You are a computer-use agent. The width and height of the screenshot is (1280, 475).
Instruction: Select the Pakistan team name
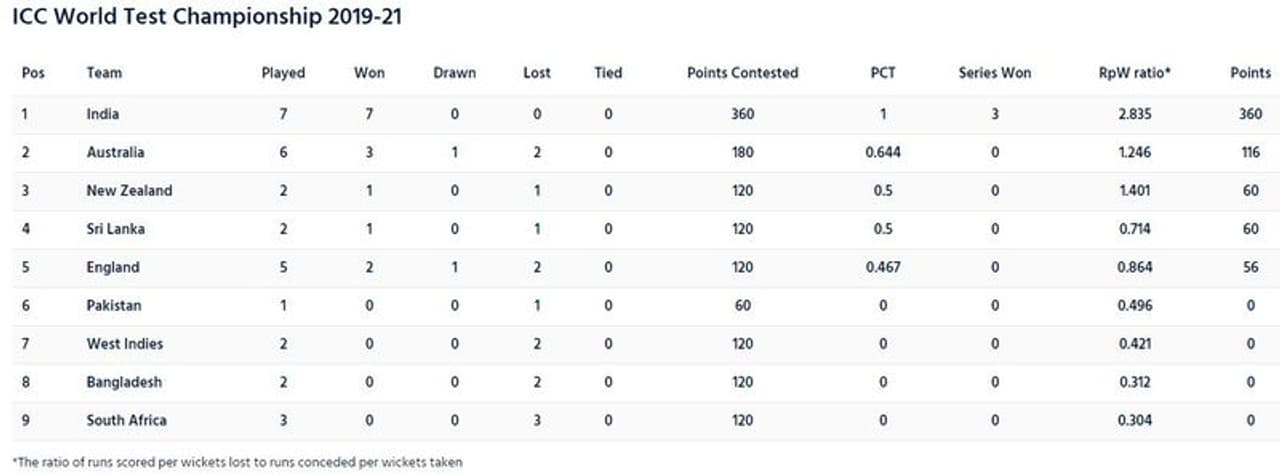pyautogui.click(x=114, y=305)
